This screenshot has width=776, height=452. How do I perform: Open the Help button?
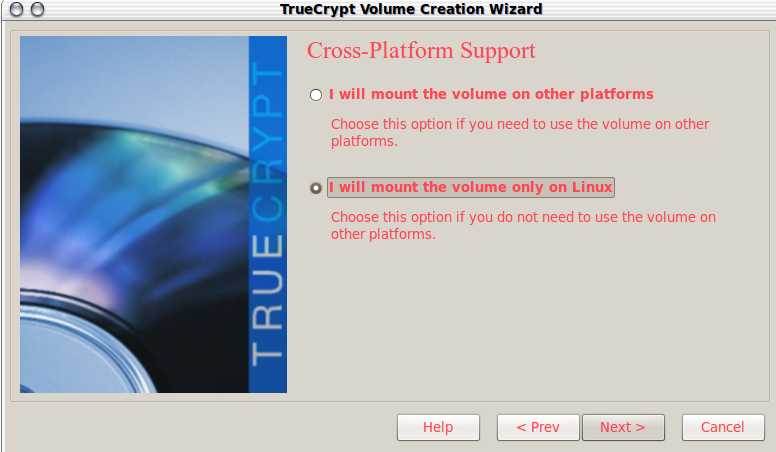(438, 427)
